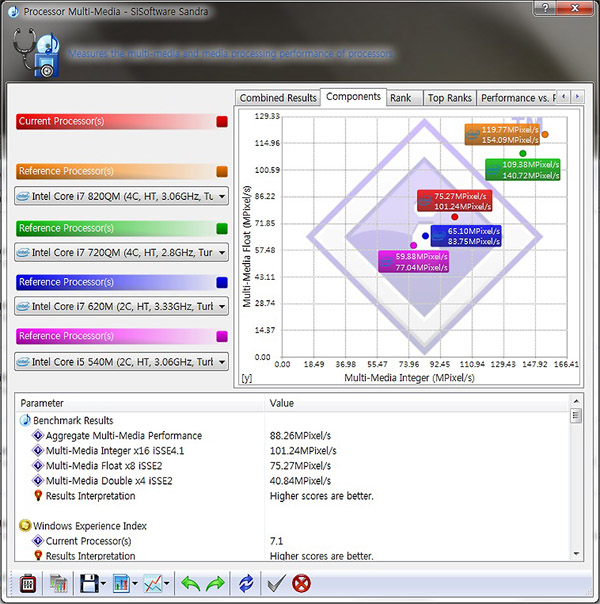Image resolution: width=600 pixels, height=604 pixels.
Task: Click the results list scrollbar up arrow
Action: [576, 401]
